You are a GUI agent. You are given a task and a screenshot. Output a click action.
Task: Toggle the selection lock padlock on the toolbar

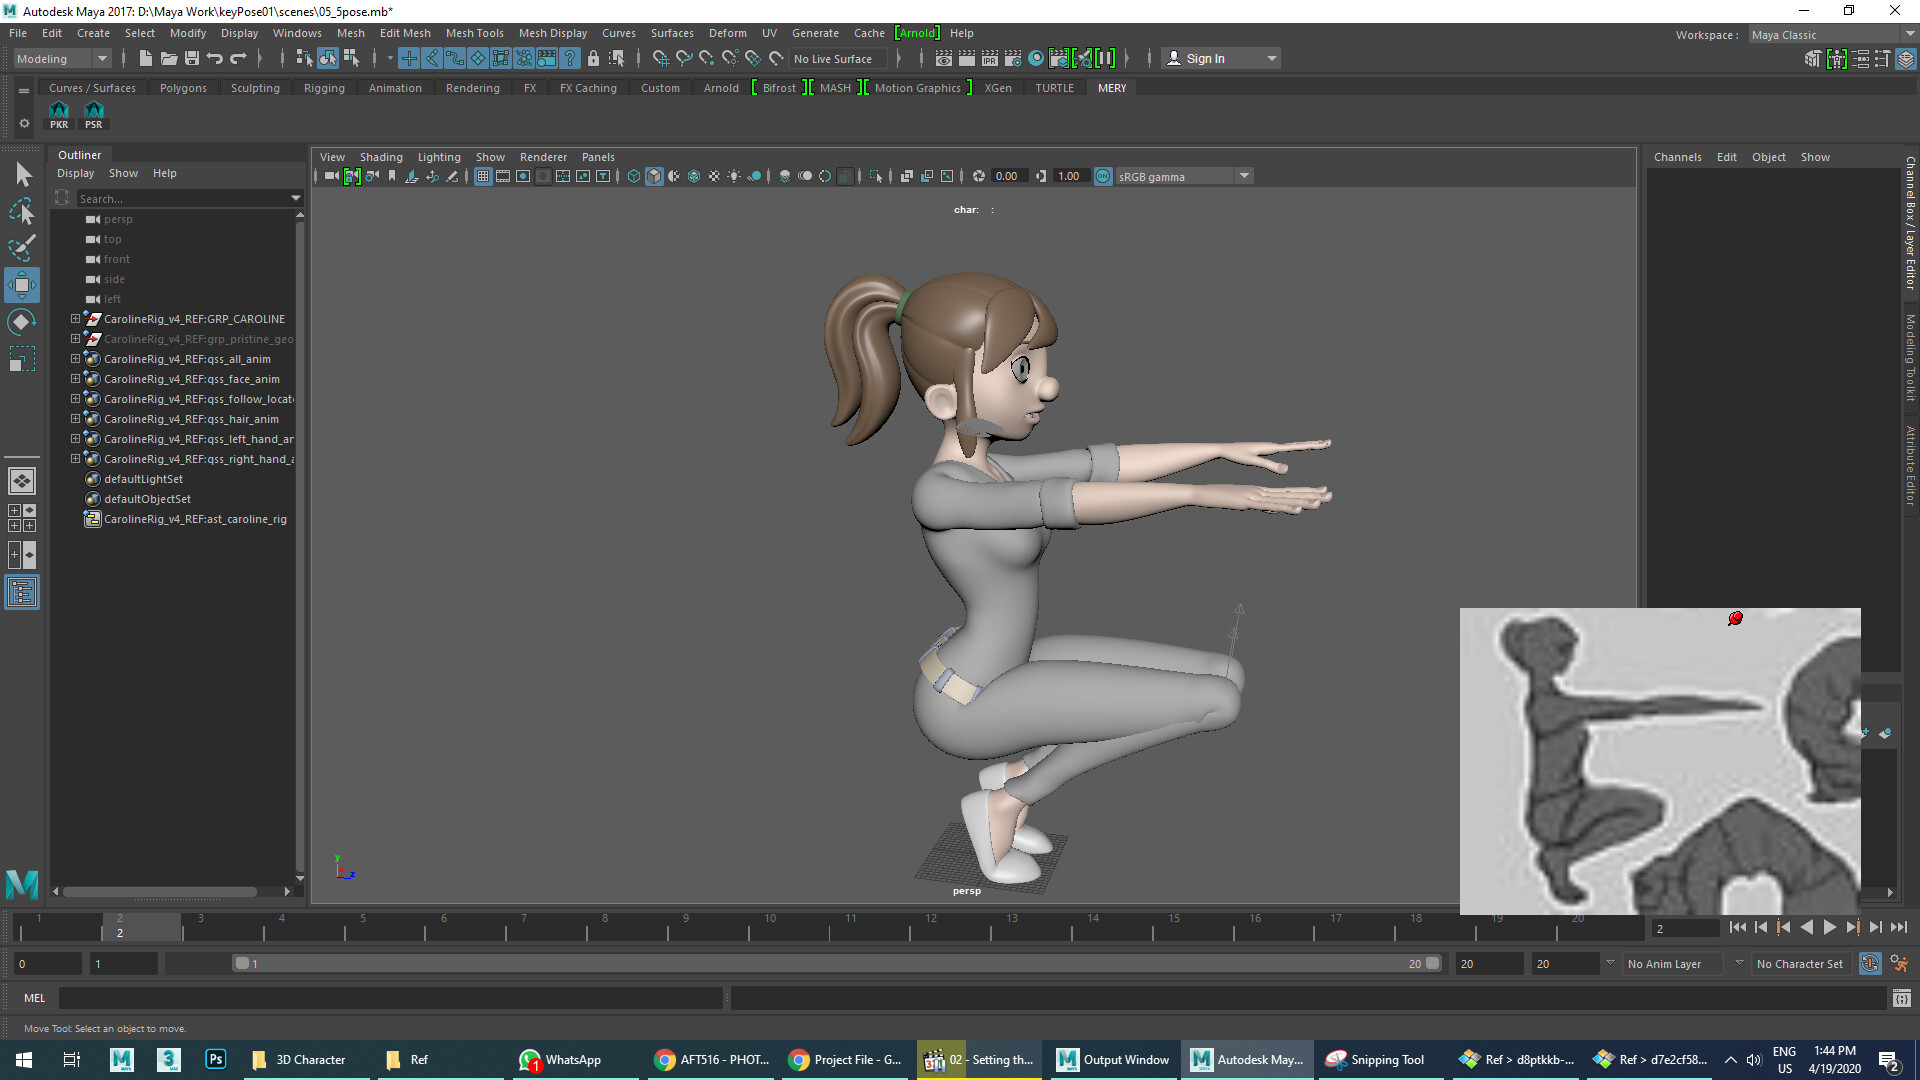tap(593, 58)
